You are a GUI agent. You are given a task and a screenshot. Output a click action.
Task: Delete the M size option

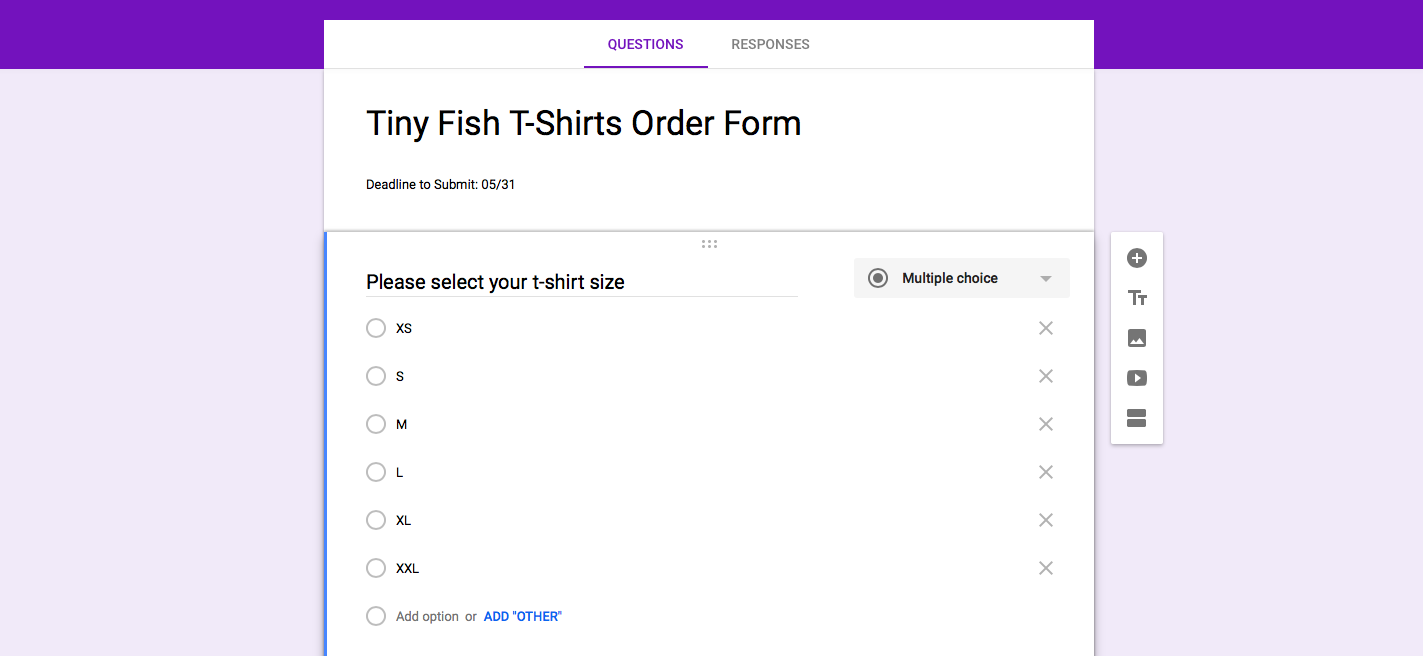[1046, 424]
